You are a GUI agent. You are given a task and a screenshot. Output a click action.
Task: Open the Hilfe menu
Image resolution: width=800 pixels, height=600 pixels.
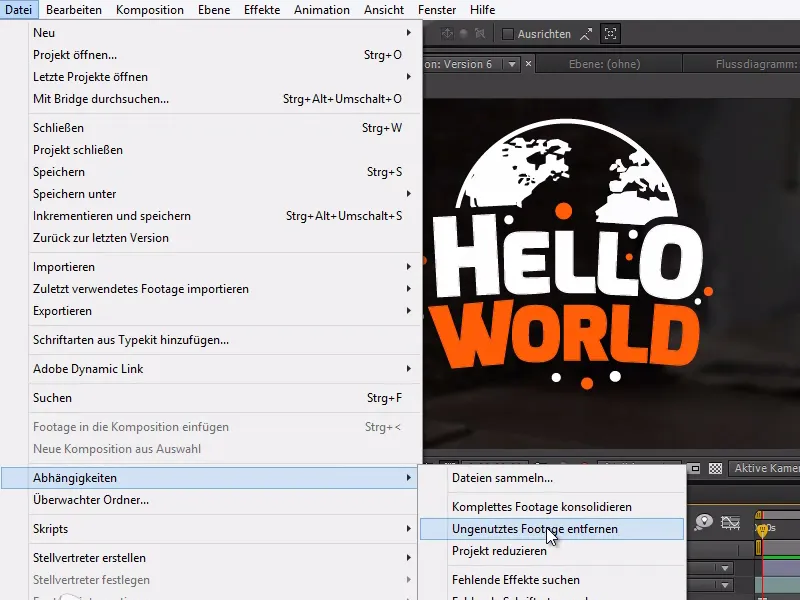[482, 10]
